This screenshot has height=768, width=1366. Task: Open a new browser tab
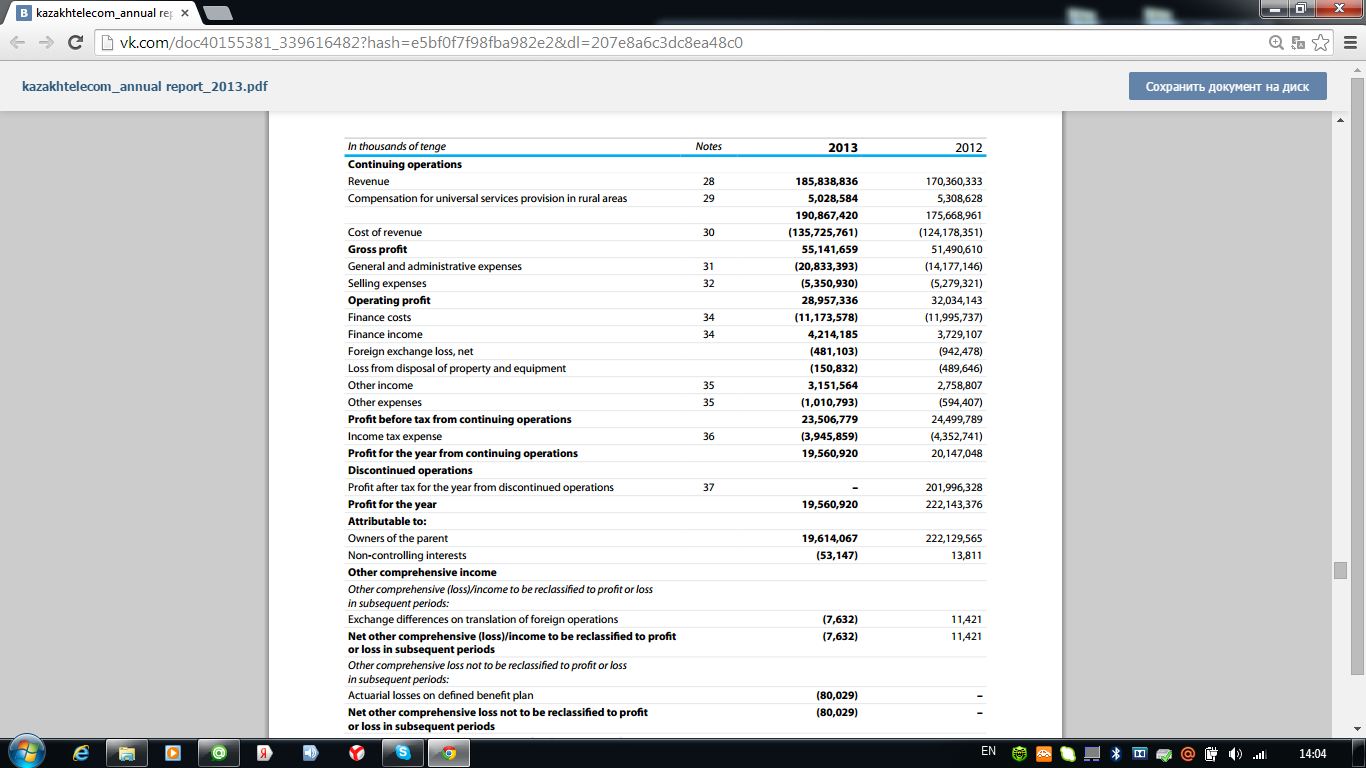(217, 13)
